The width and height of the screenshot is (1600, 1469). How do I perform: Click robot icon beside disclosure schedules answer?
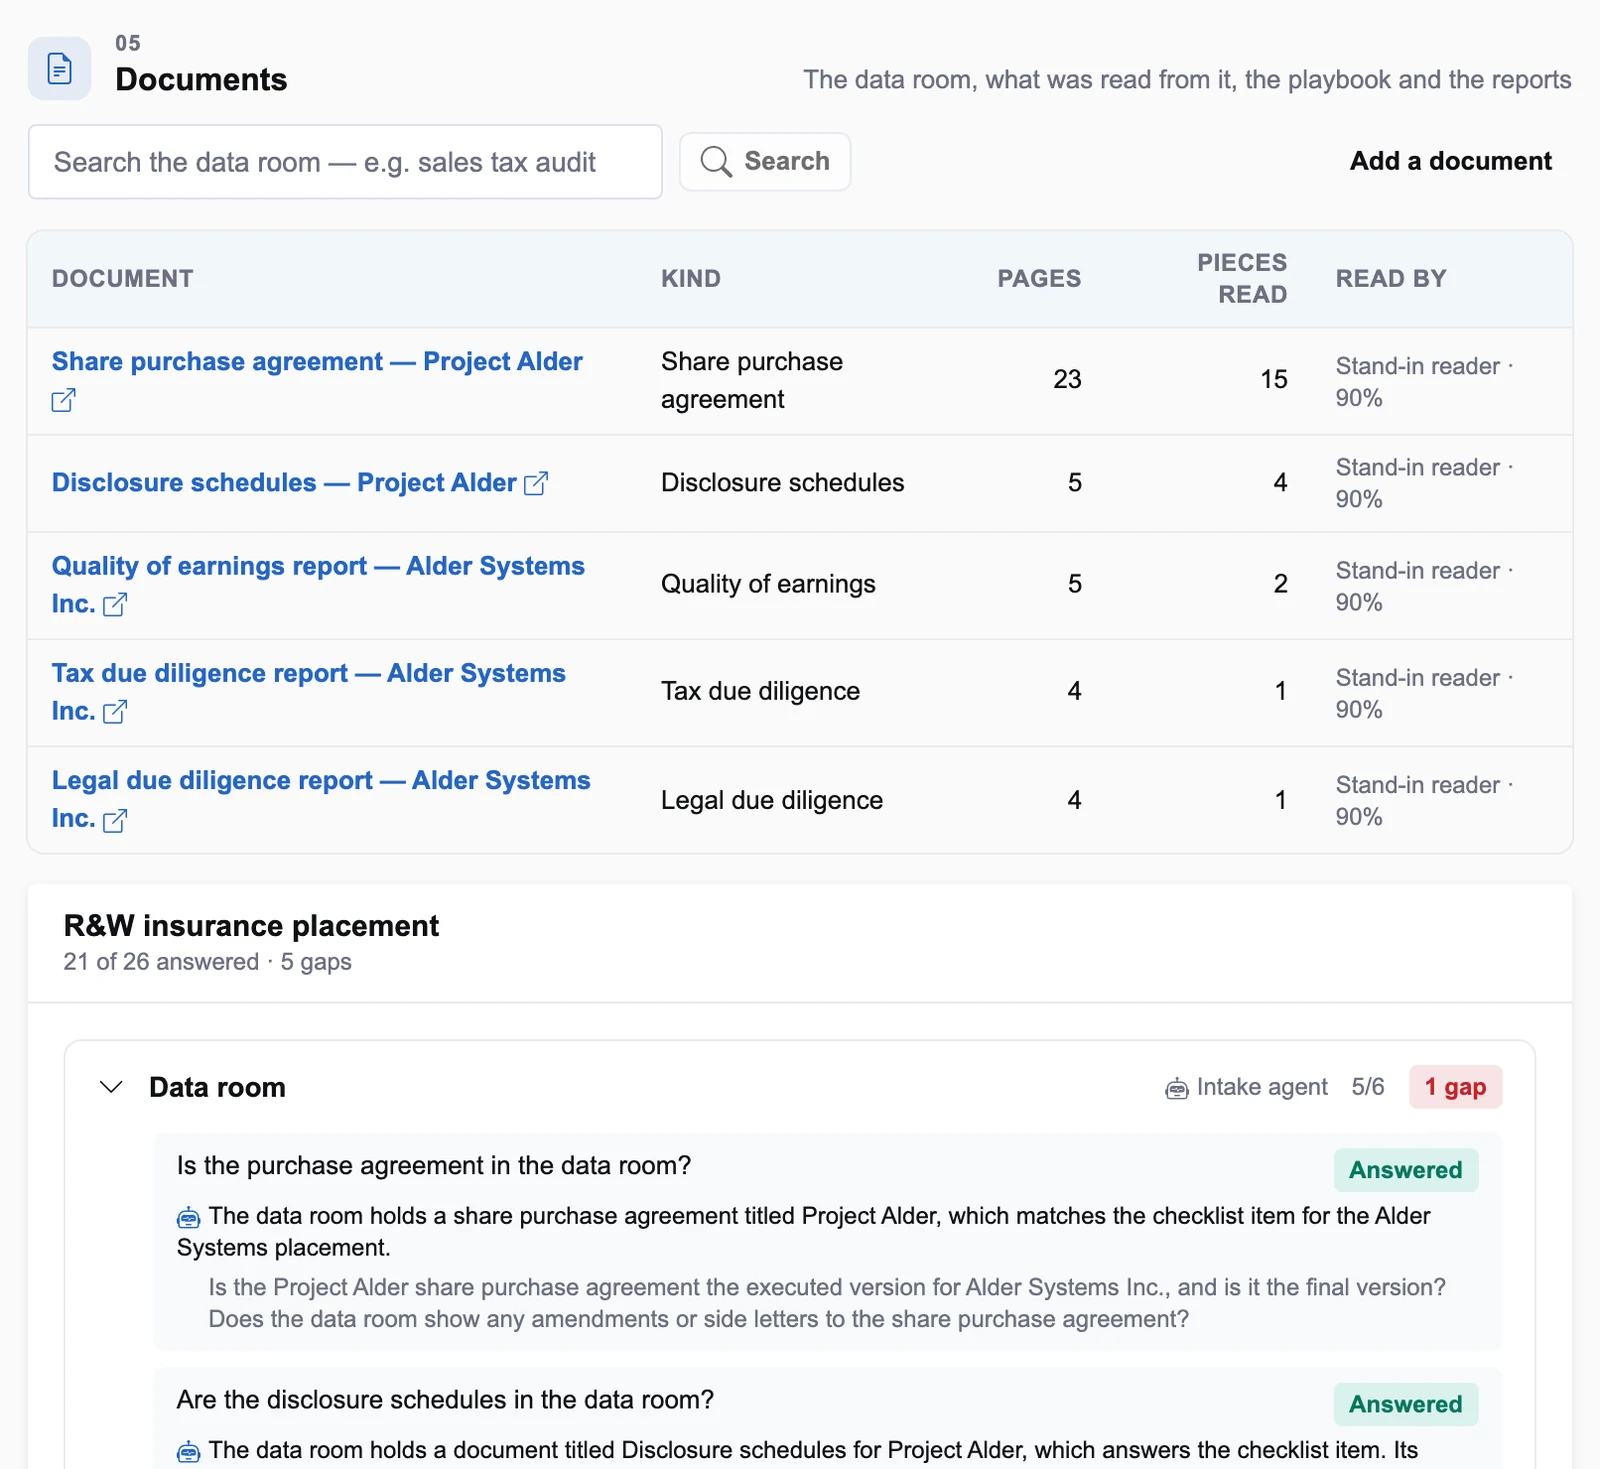point(188,1451)
